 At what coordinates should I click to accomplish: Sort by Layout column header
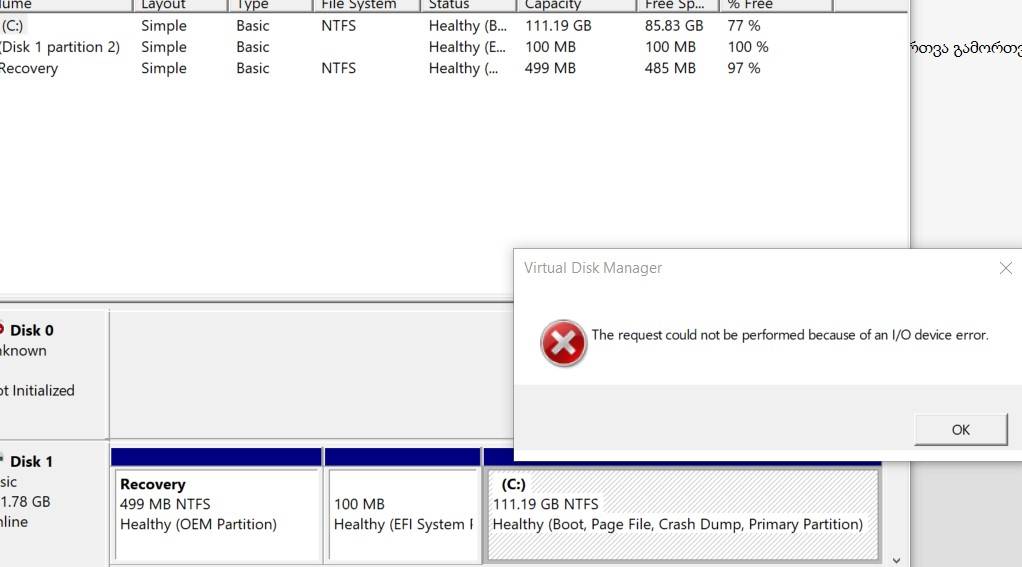pyautogui.click(x=180, y=5)
